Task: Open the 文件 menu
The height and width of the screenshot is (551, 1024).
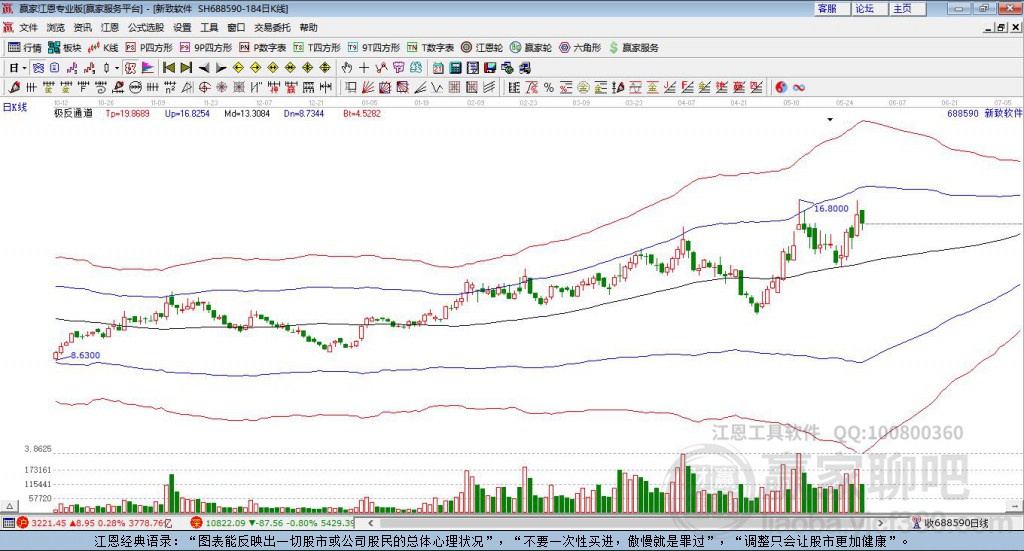Action: pyautogui.click(x=28, y=27)
